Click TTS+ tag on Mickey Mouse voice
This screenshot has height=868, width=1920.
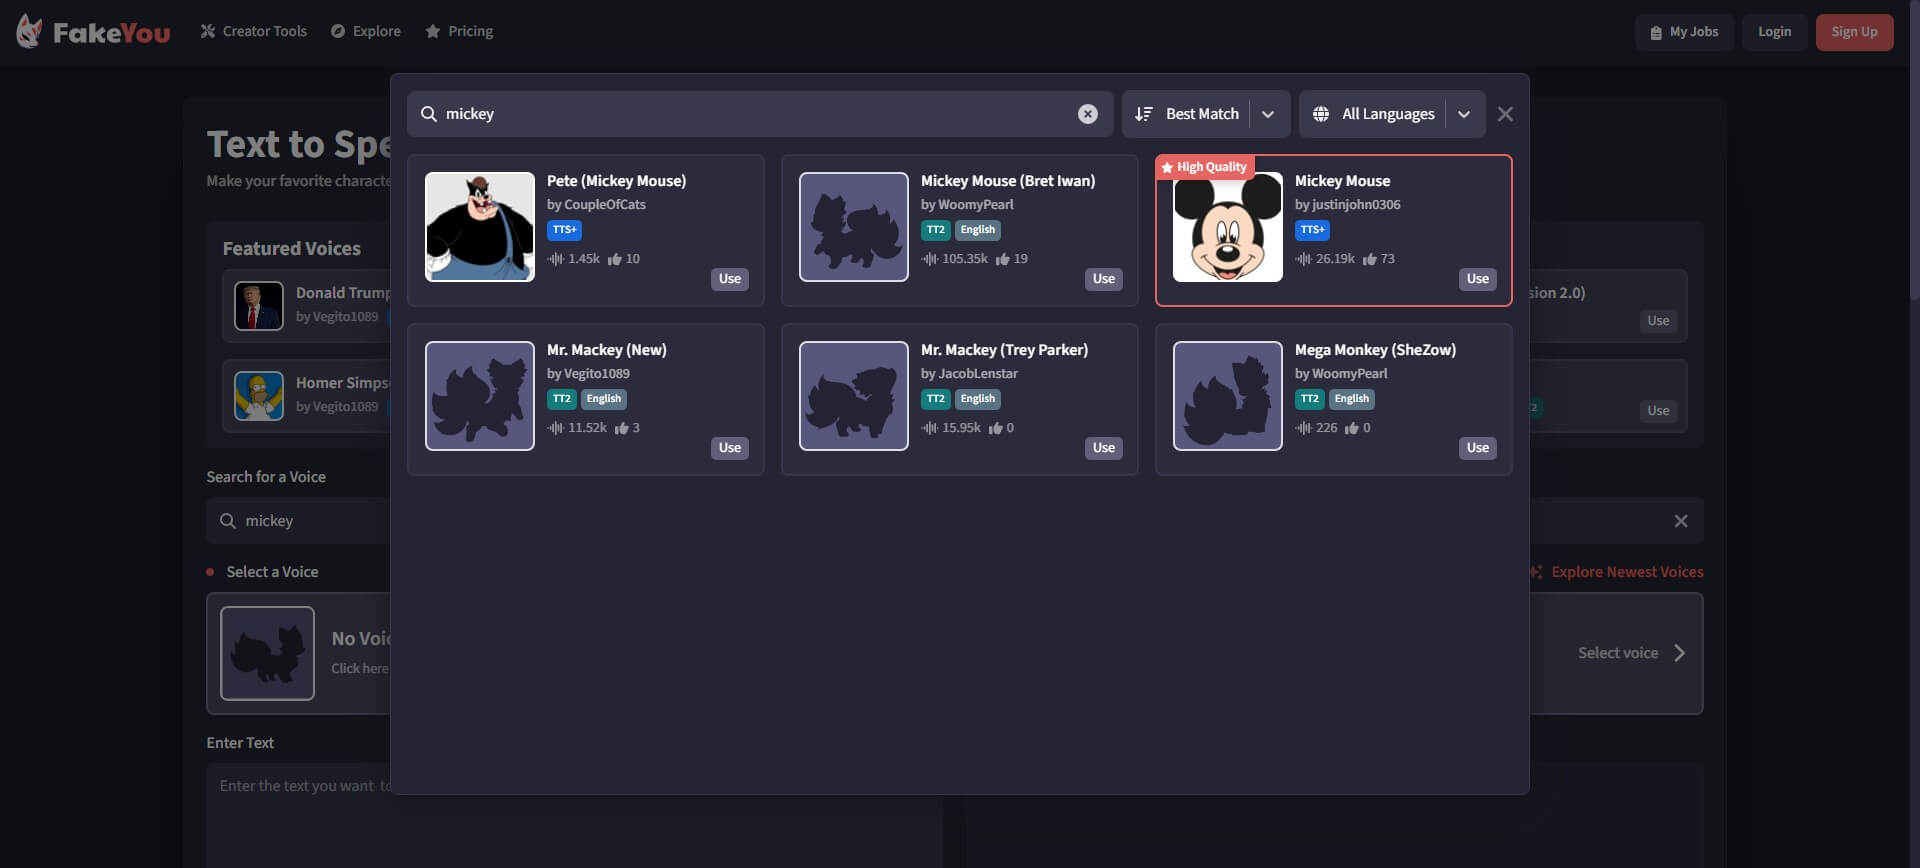point(1312,230)
